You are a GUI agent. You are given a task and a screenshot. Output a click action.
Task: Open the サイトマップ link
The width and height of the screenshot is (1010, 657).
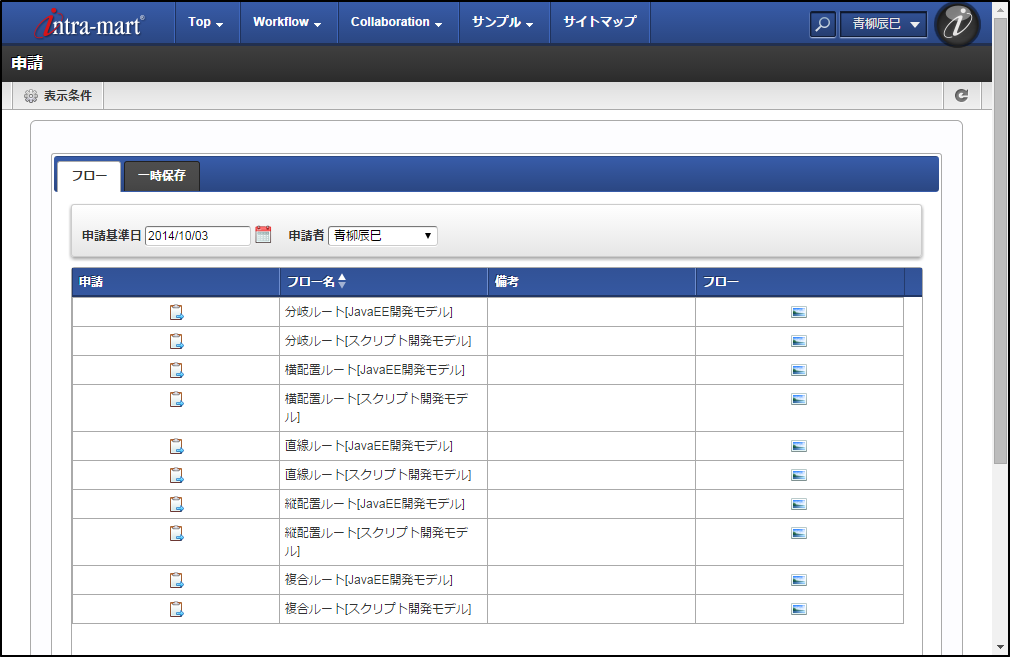[599, 22]
